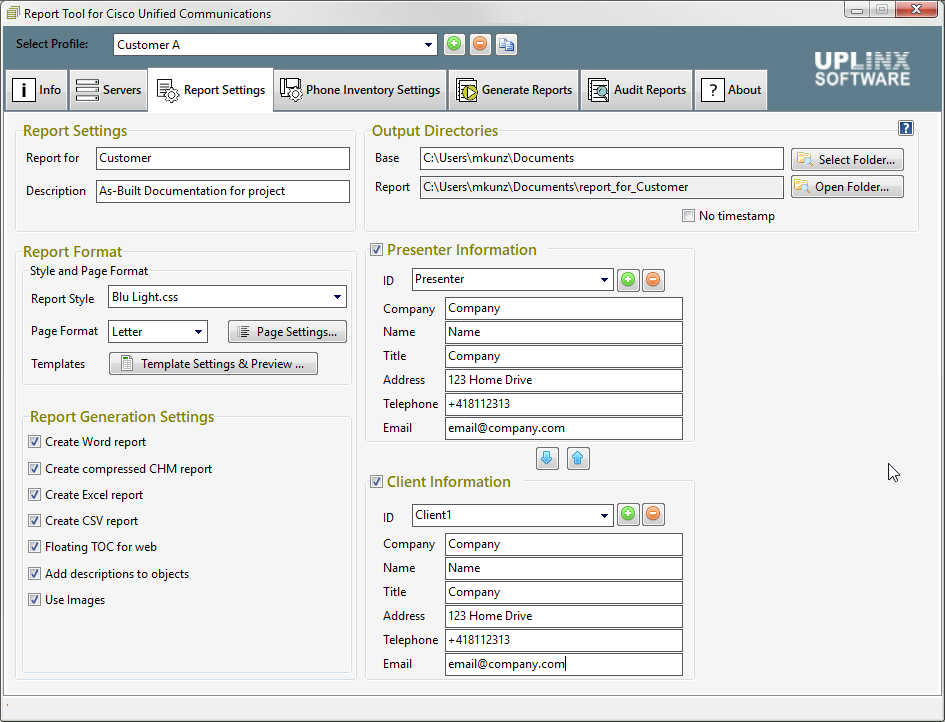The image size is (945, 722).
Task: Click the Client Company field
Action: point(564,544)
